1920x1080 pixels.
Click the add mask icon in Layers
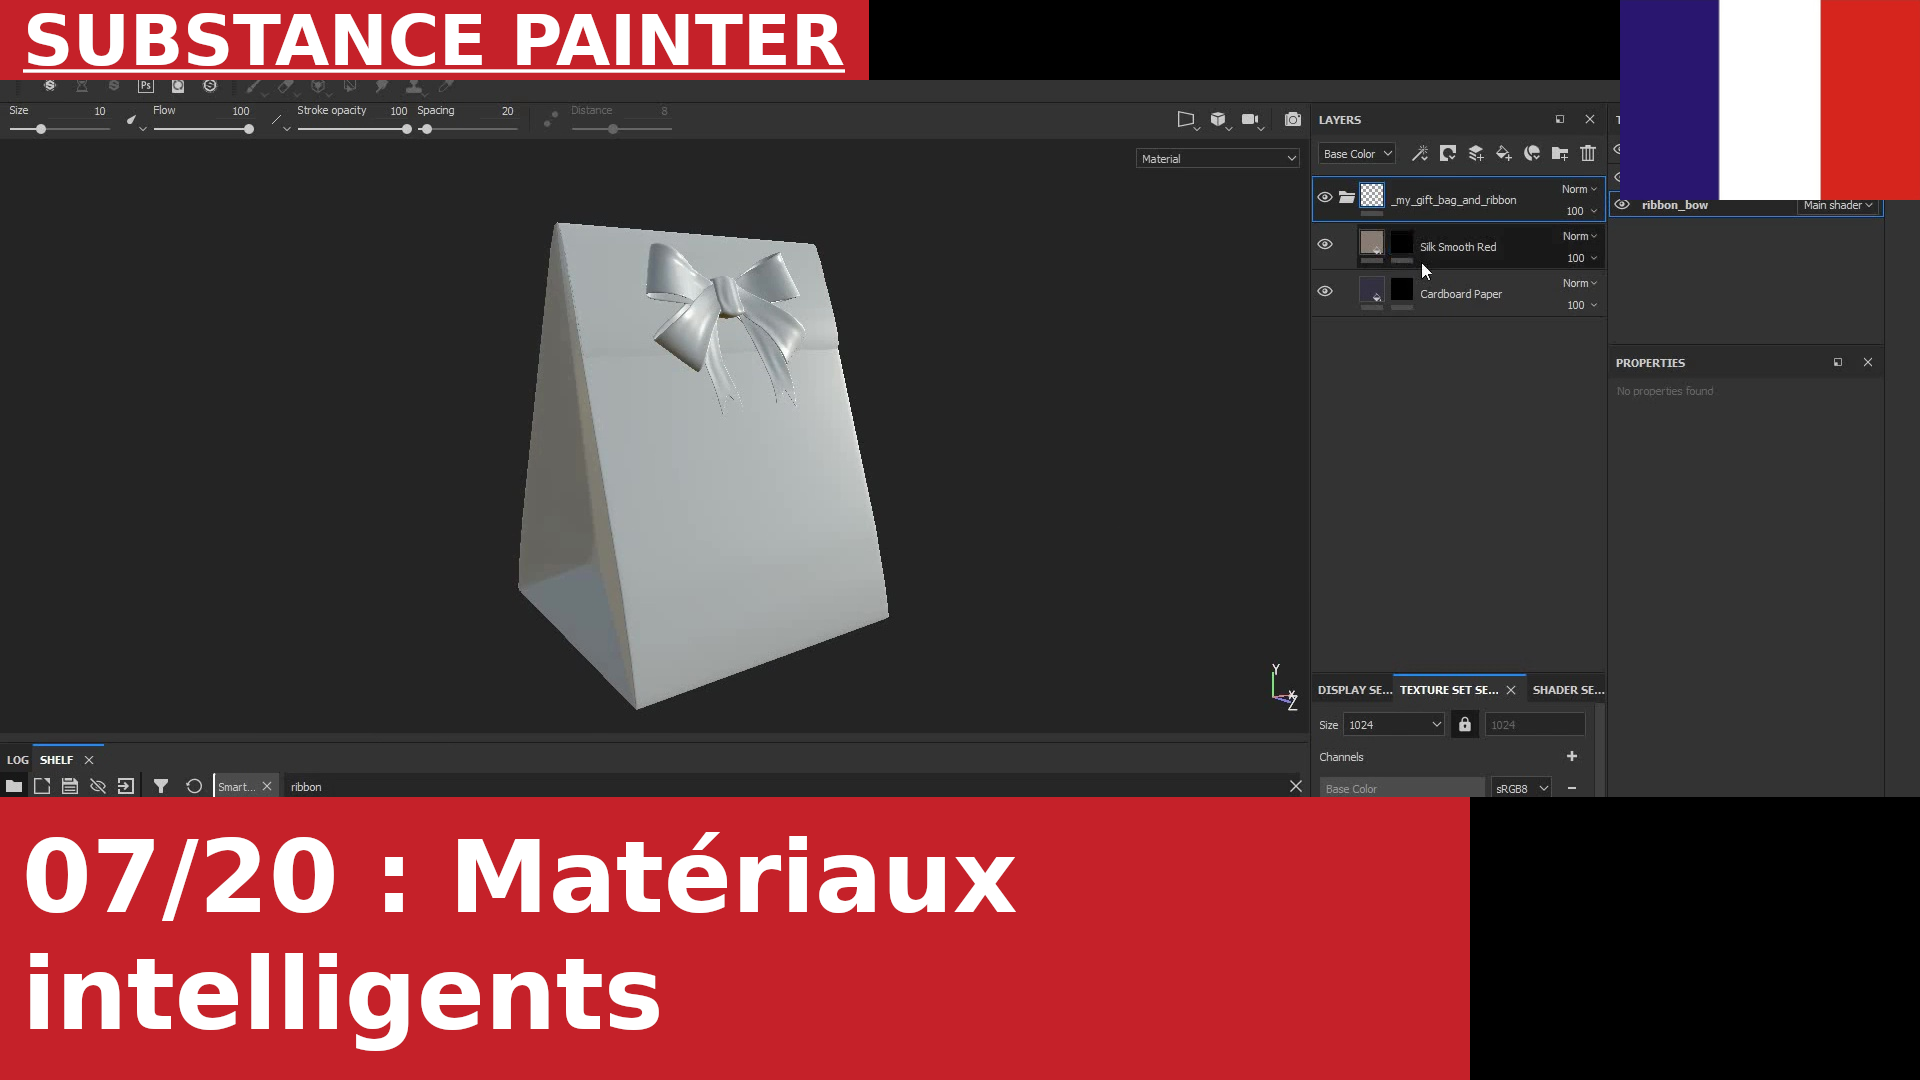[x=1447, y=153]
